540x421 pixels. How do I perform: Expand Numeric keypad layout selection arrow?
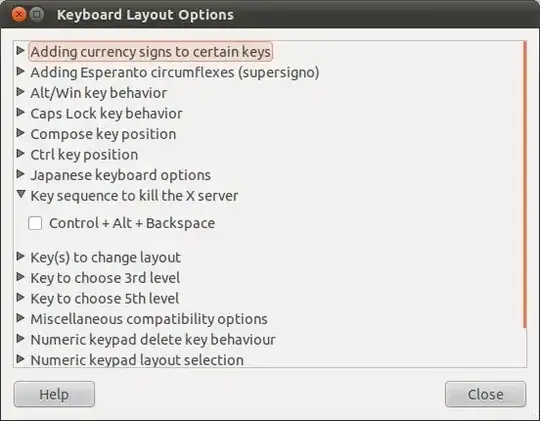click(x=21, y=359)
